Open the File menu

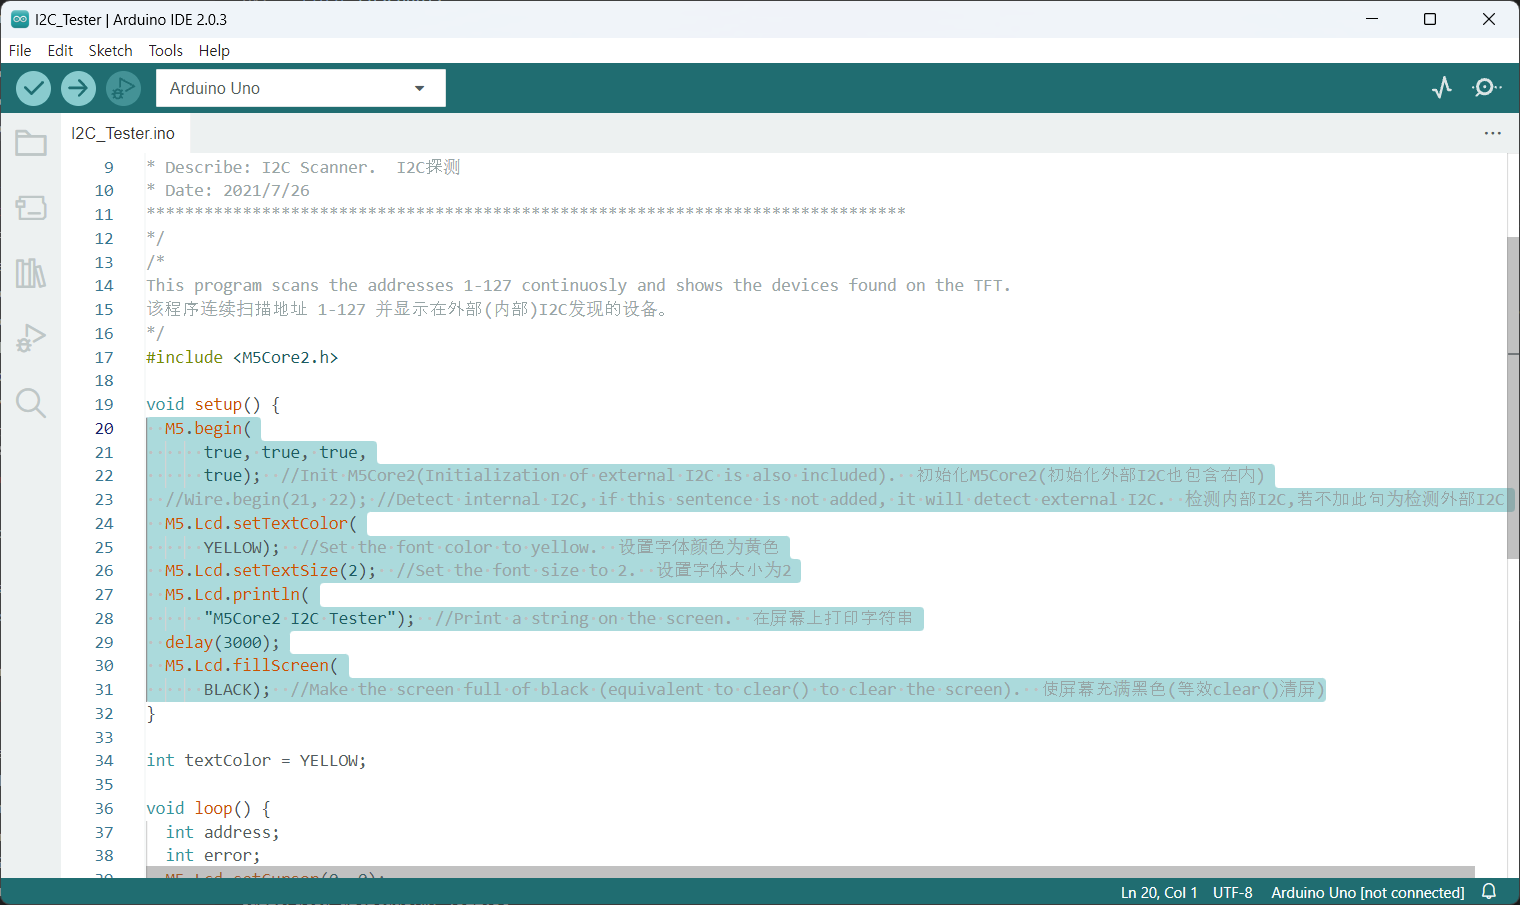pos(20,50)
